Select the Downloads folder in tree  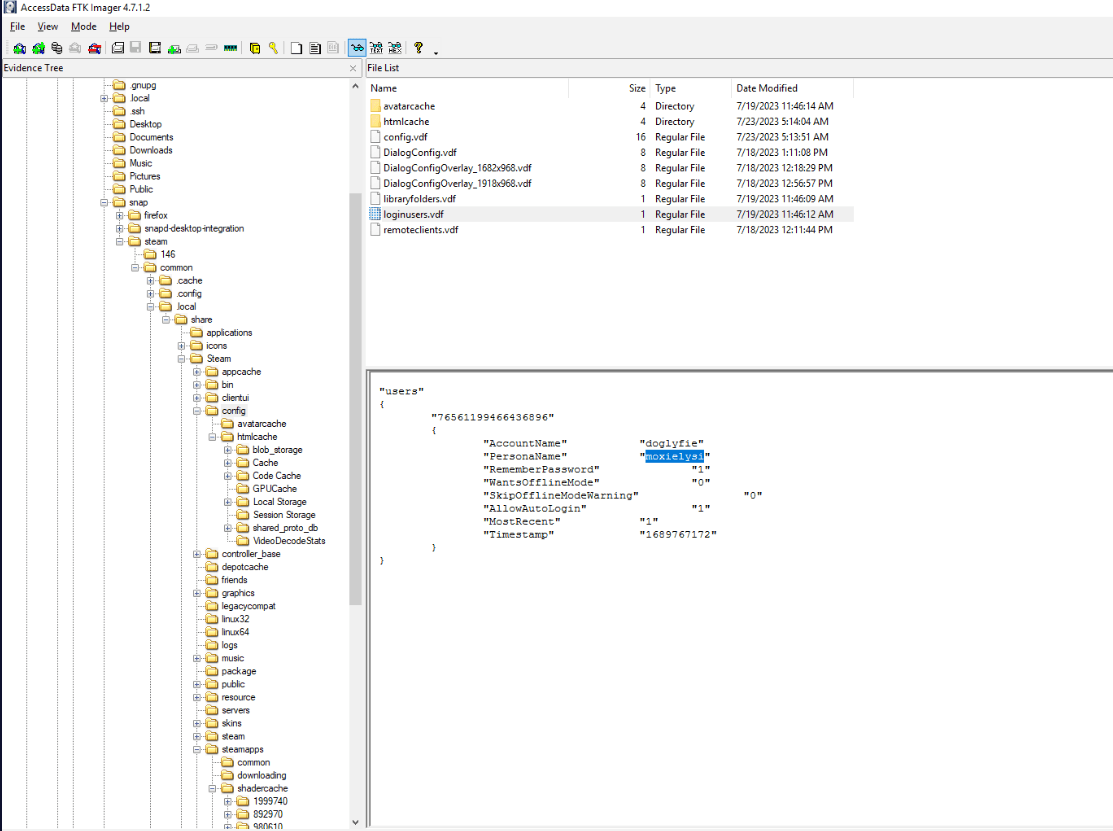[150, 150]
